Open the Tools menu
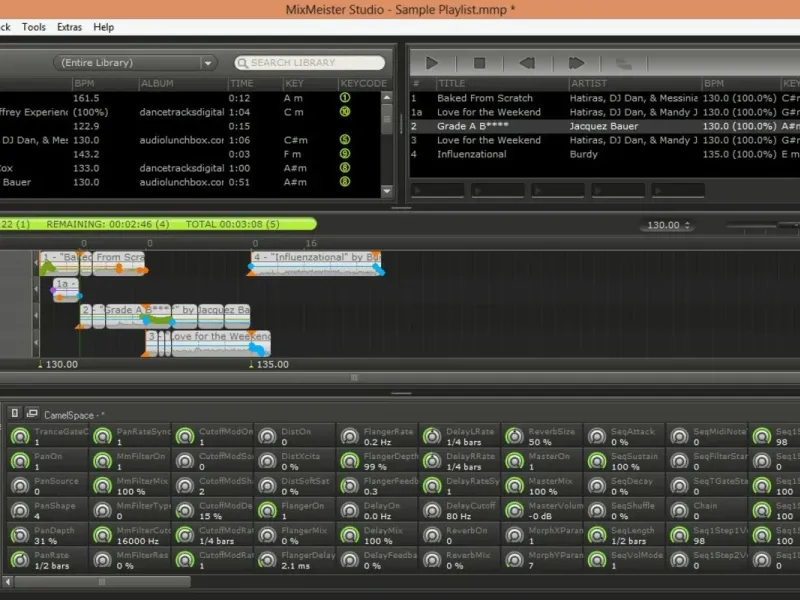Image resolution: width=800 pixels, height=600 pixels. tap(34, 27)
